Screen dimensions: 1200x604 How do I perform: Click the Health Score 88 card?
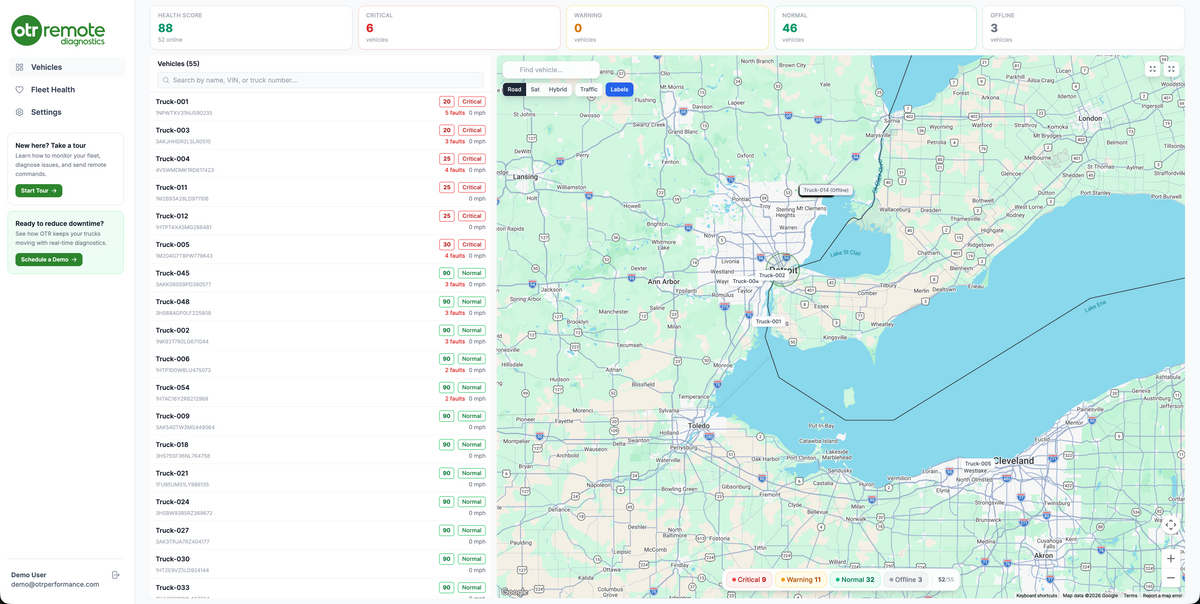pos(251,28)
